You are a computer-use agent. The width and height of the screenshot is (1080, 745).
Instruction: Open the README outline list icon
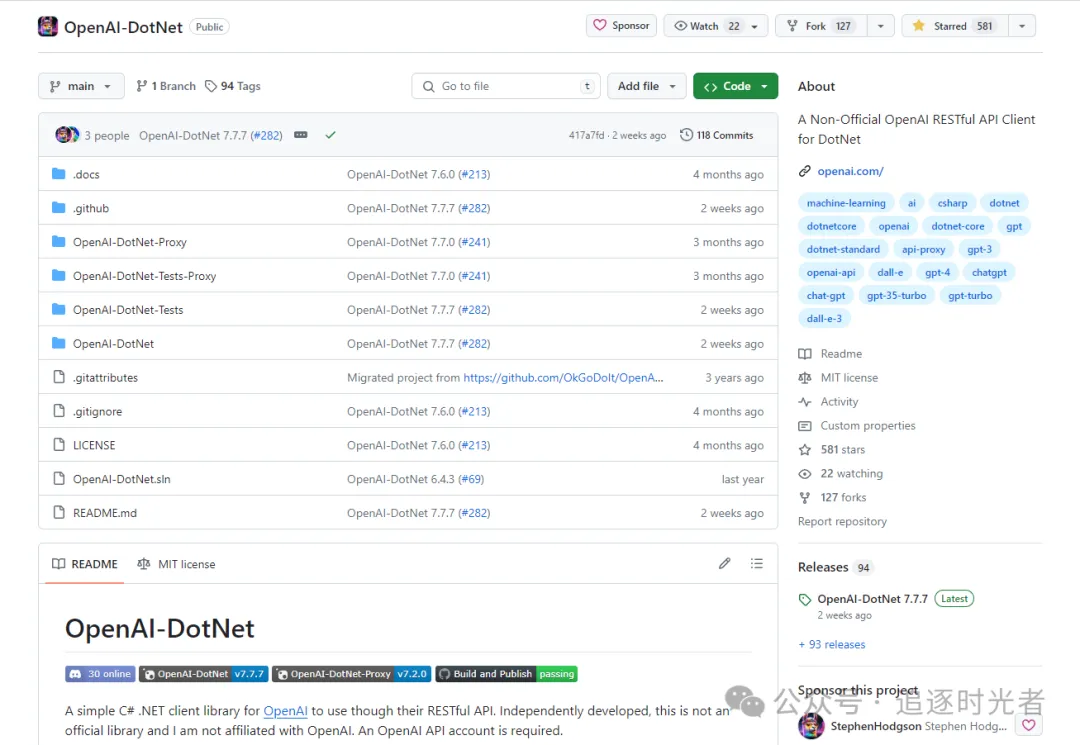pos(756,563)
